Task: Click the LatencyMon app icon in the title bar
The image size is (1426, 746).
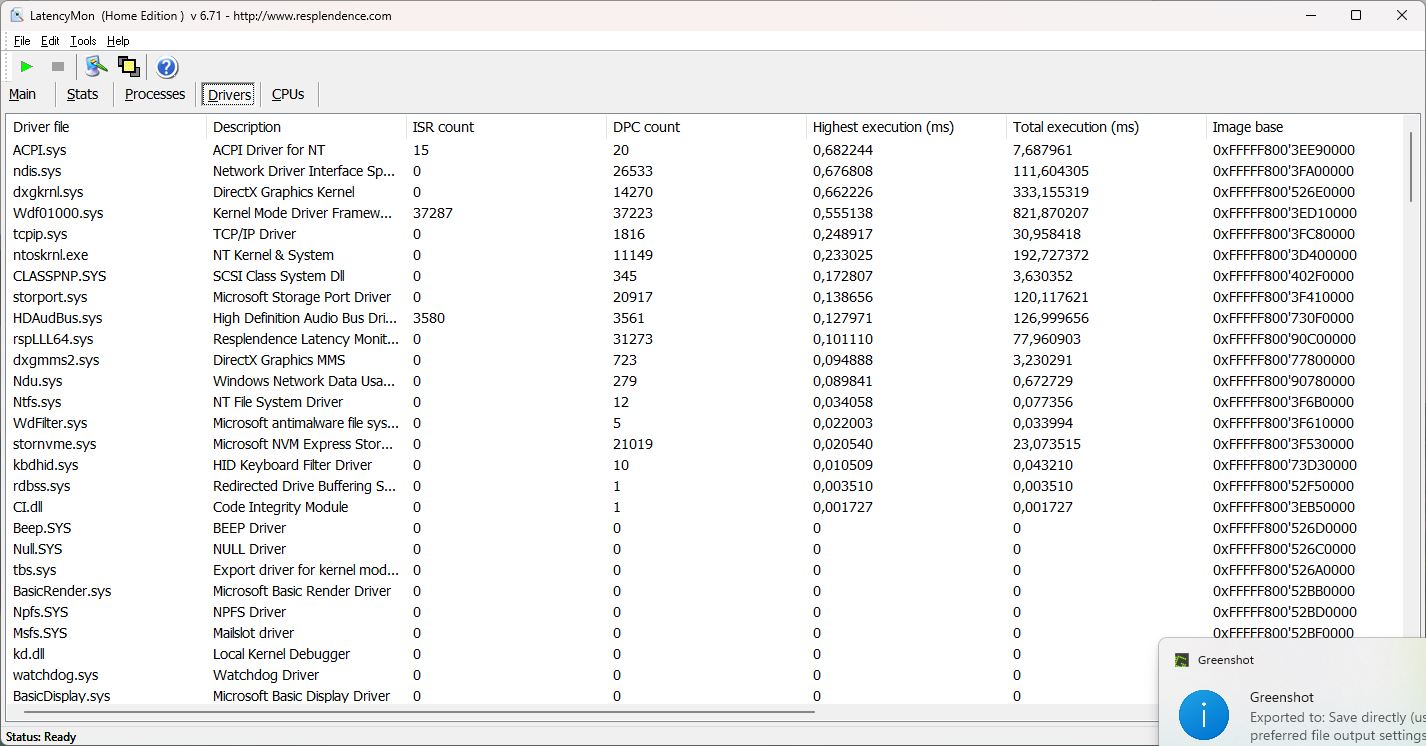Action: pos(17,15)
